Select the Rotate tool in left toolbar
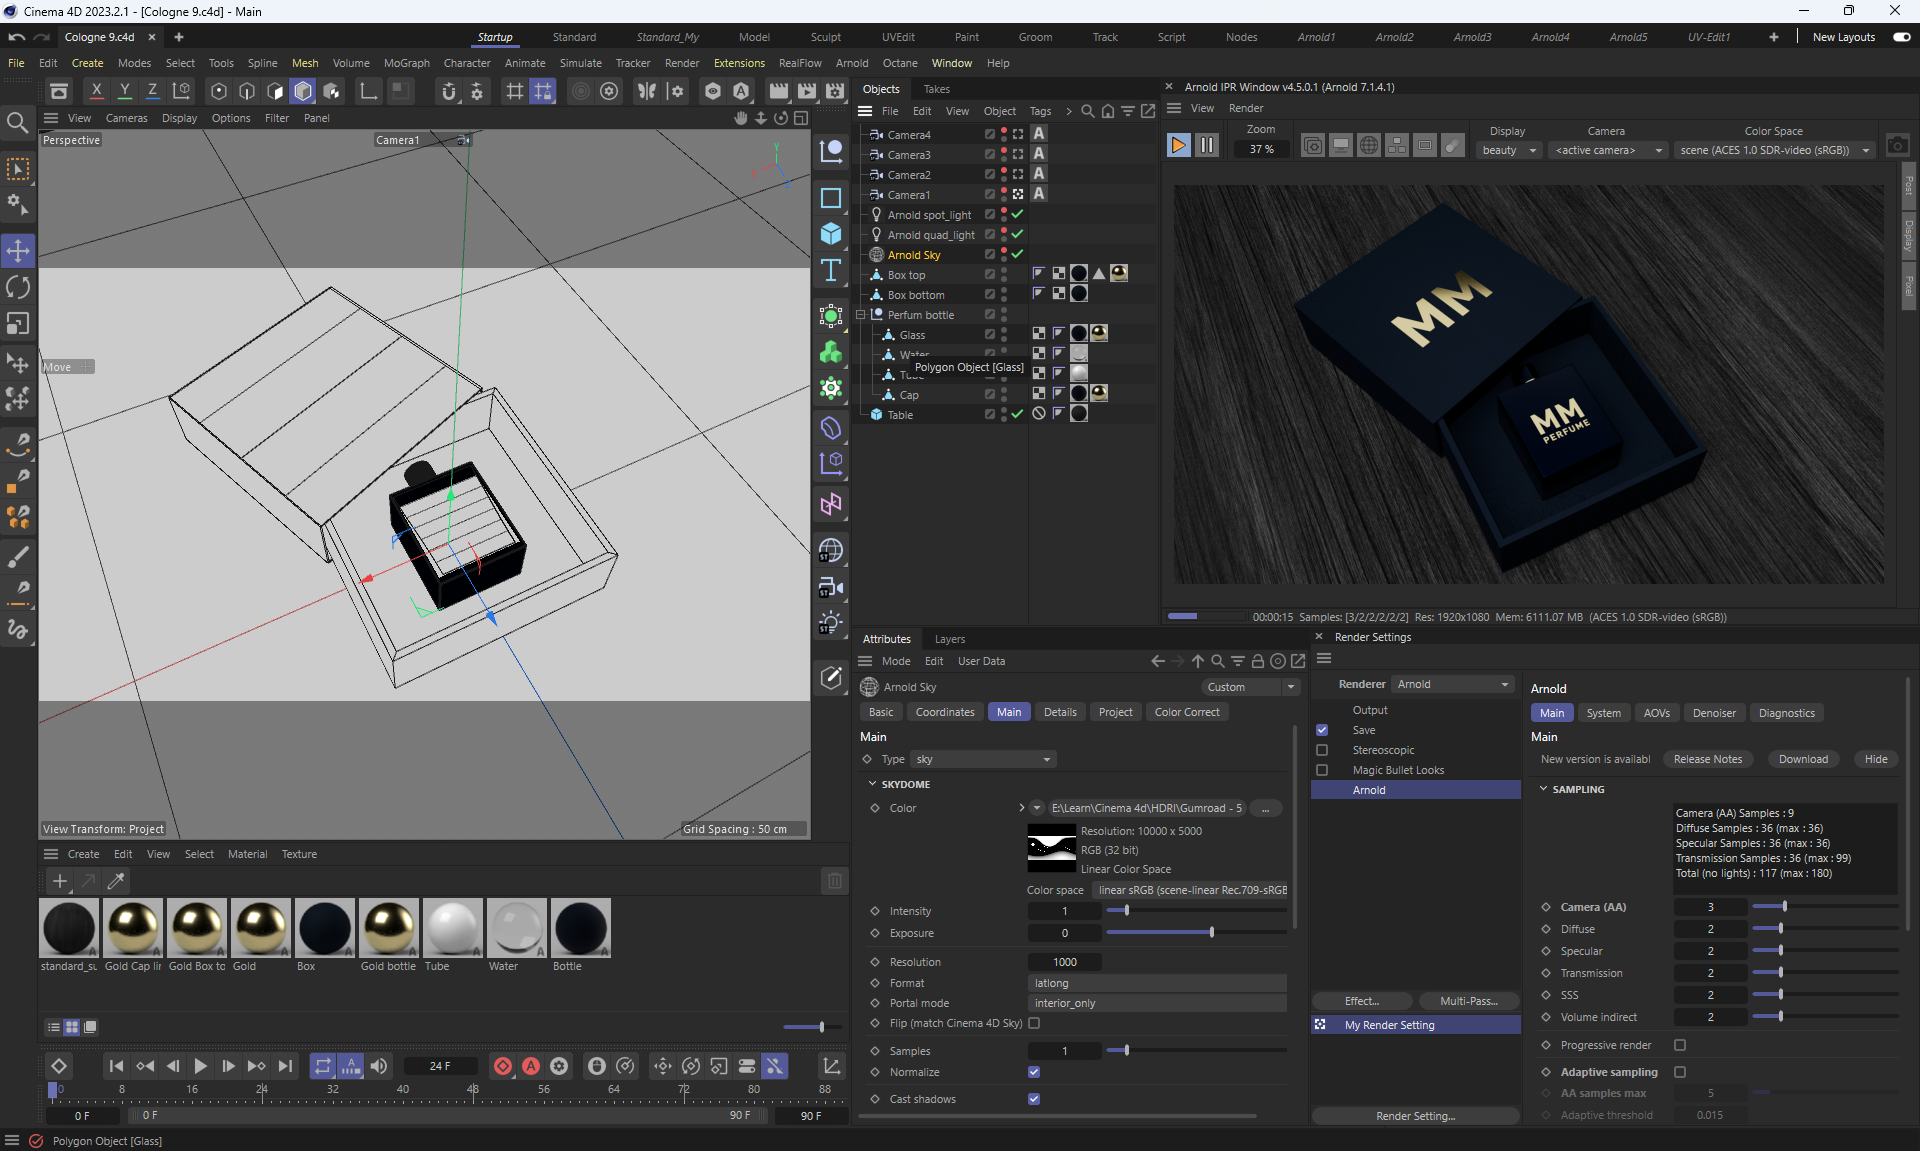This screenshot has width=1920, height=1151. pos(18,287)
